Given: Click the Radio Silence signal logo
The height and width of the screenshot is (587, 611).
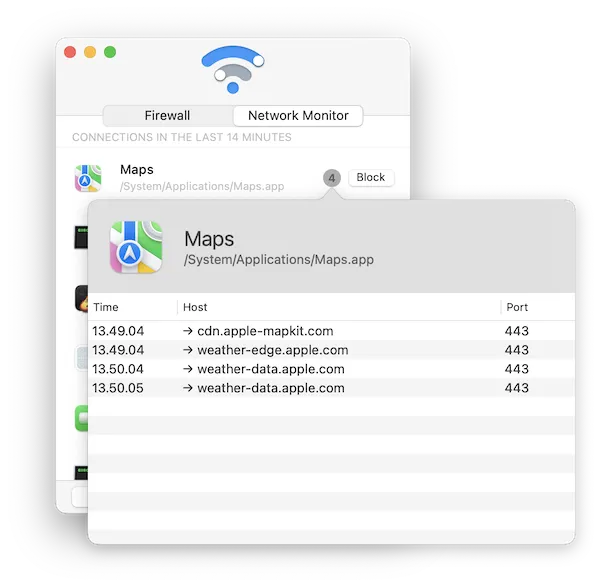Looking at the screenshot, I should click(x=232, y=69).
